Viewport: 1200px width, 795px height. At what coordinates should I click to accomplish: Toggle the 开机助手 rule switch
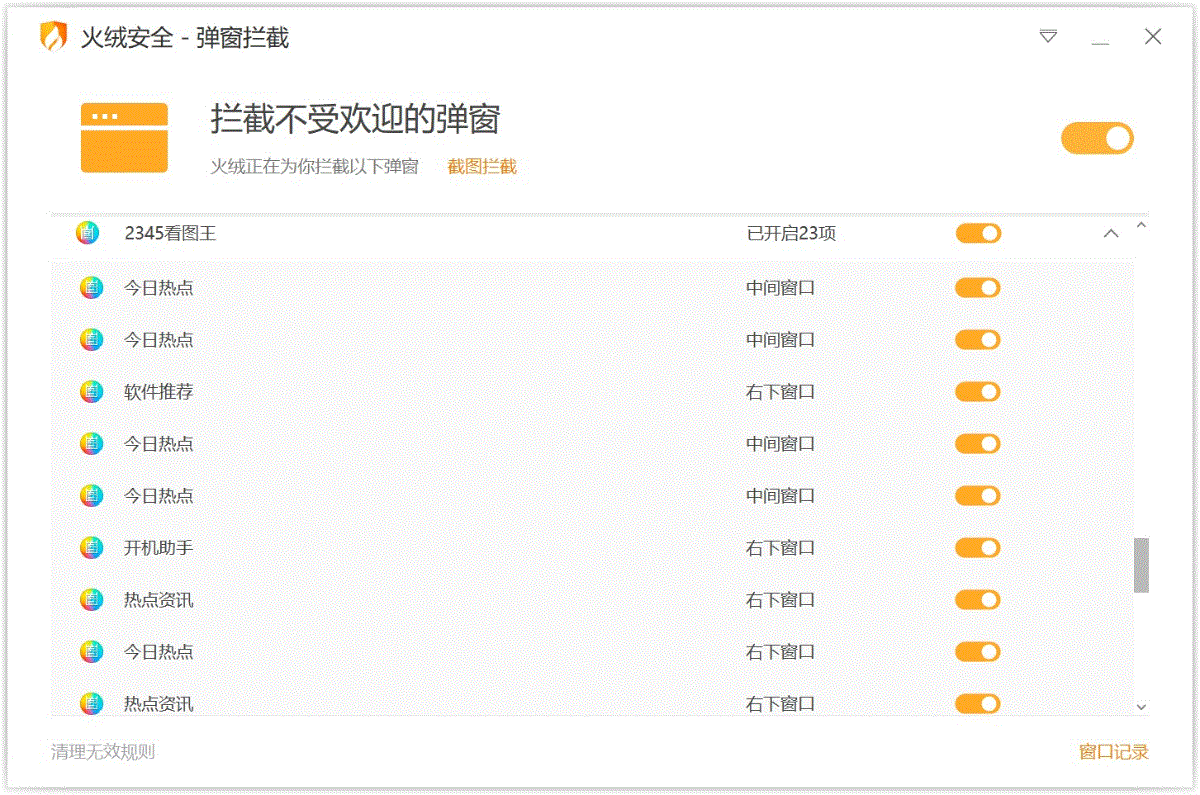pos(978,548)
